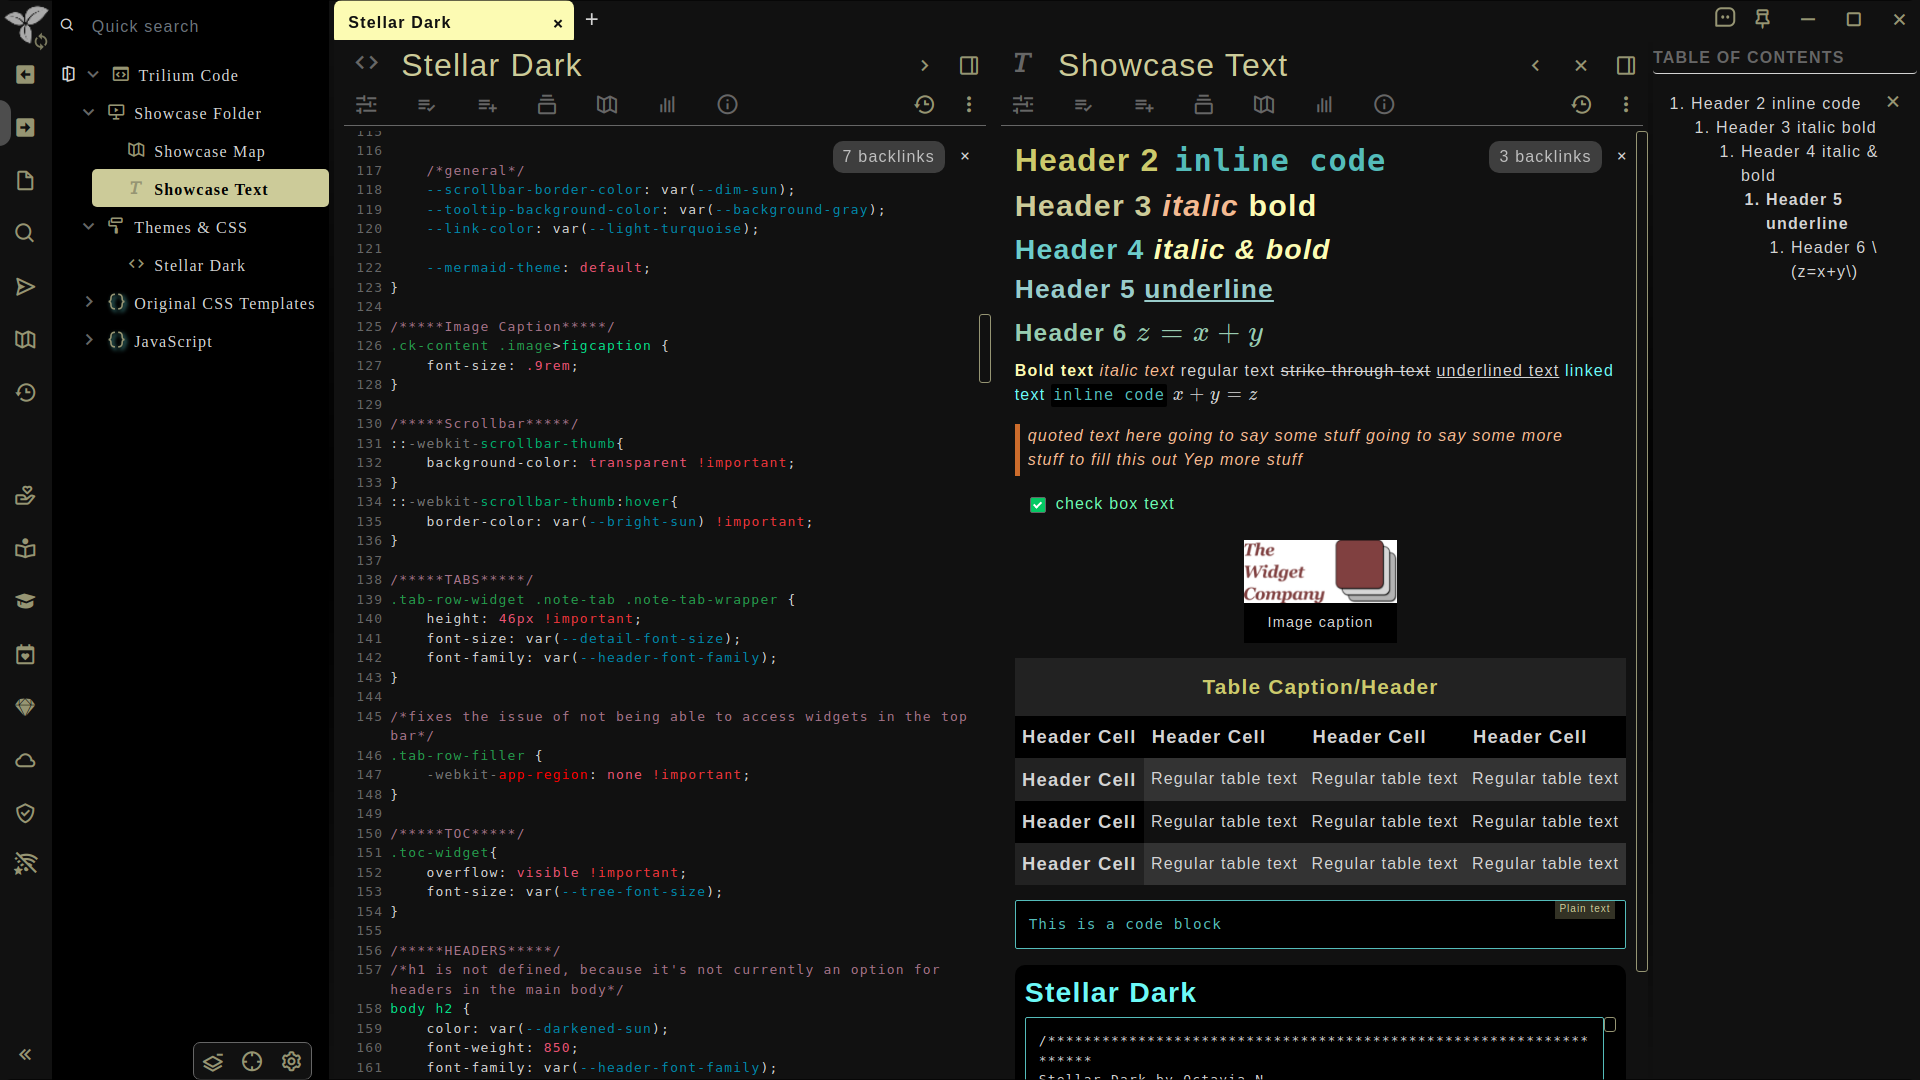This screenshot has height=1080, width=1920.
Task: Click the jump-to-note arrow in the sidebar
Action: click(x=26, y=287)
